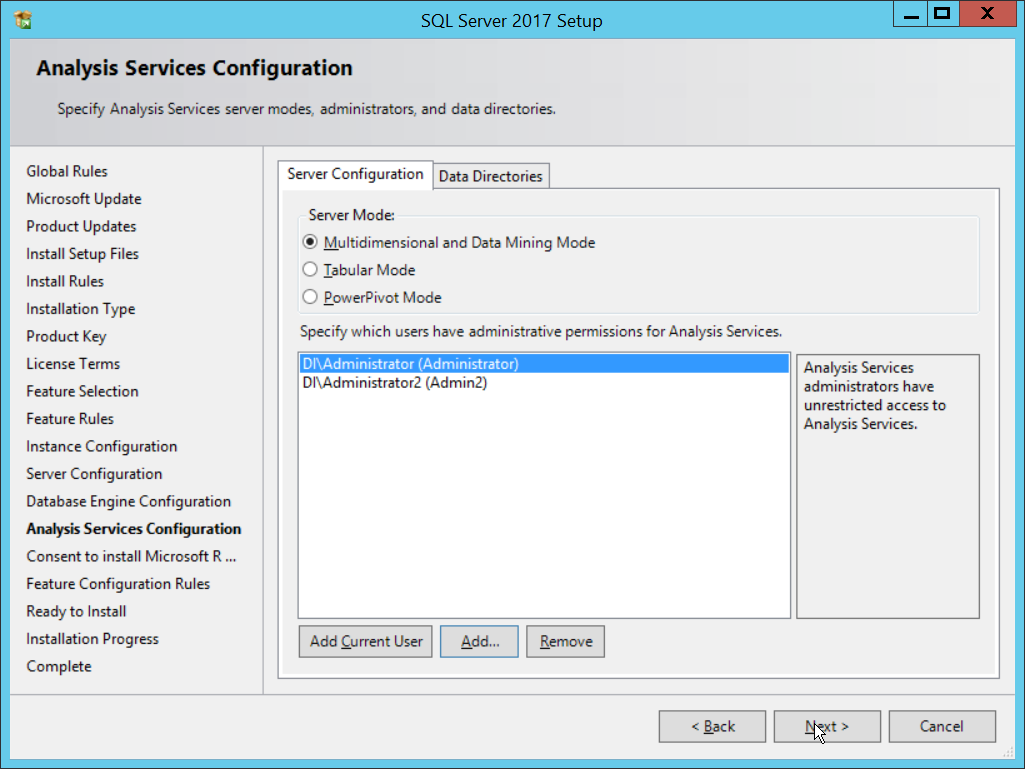
Task: Select Multidimensional and Data Mining Mode
Action: click(310, 243)
